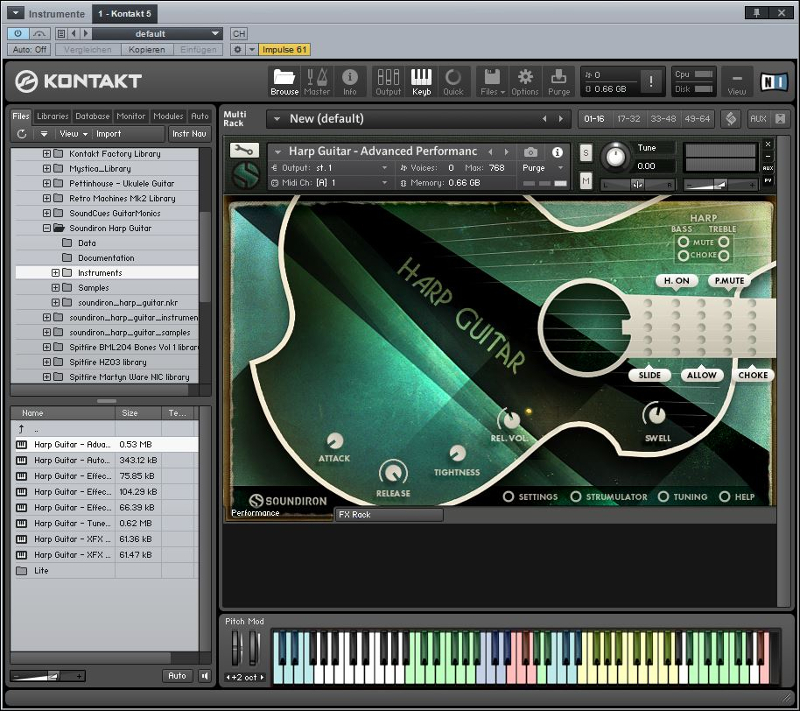Click the instrument volume slider
This screenshot has height=711, width=800.
pos(719,185)
